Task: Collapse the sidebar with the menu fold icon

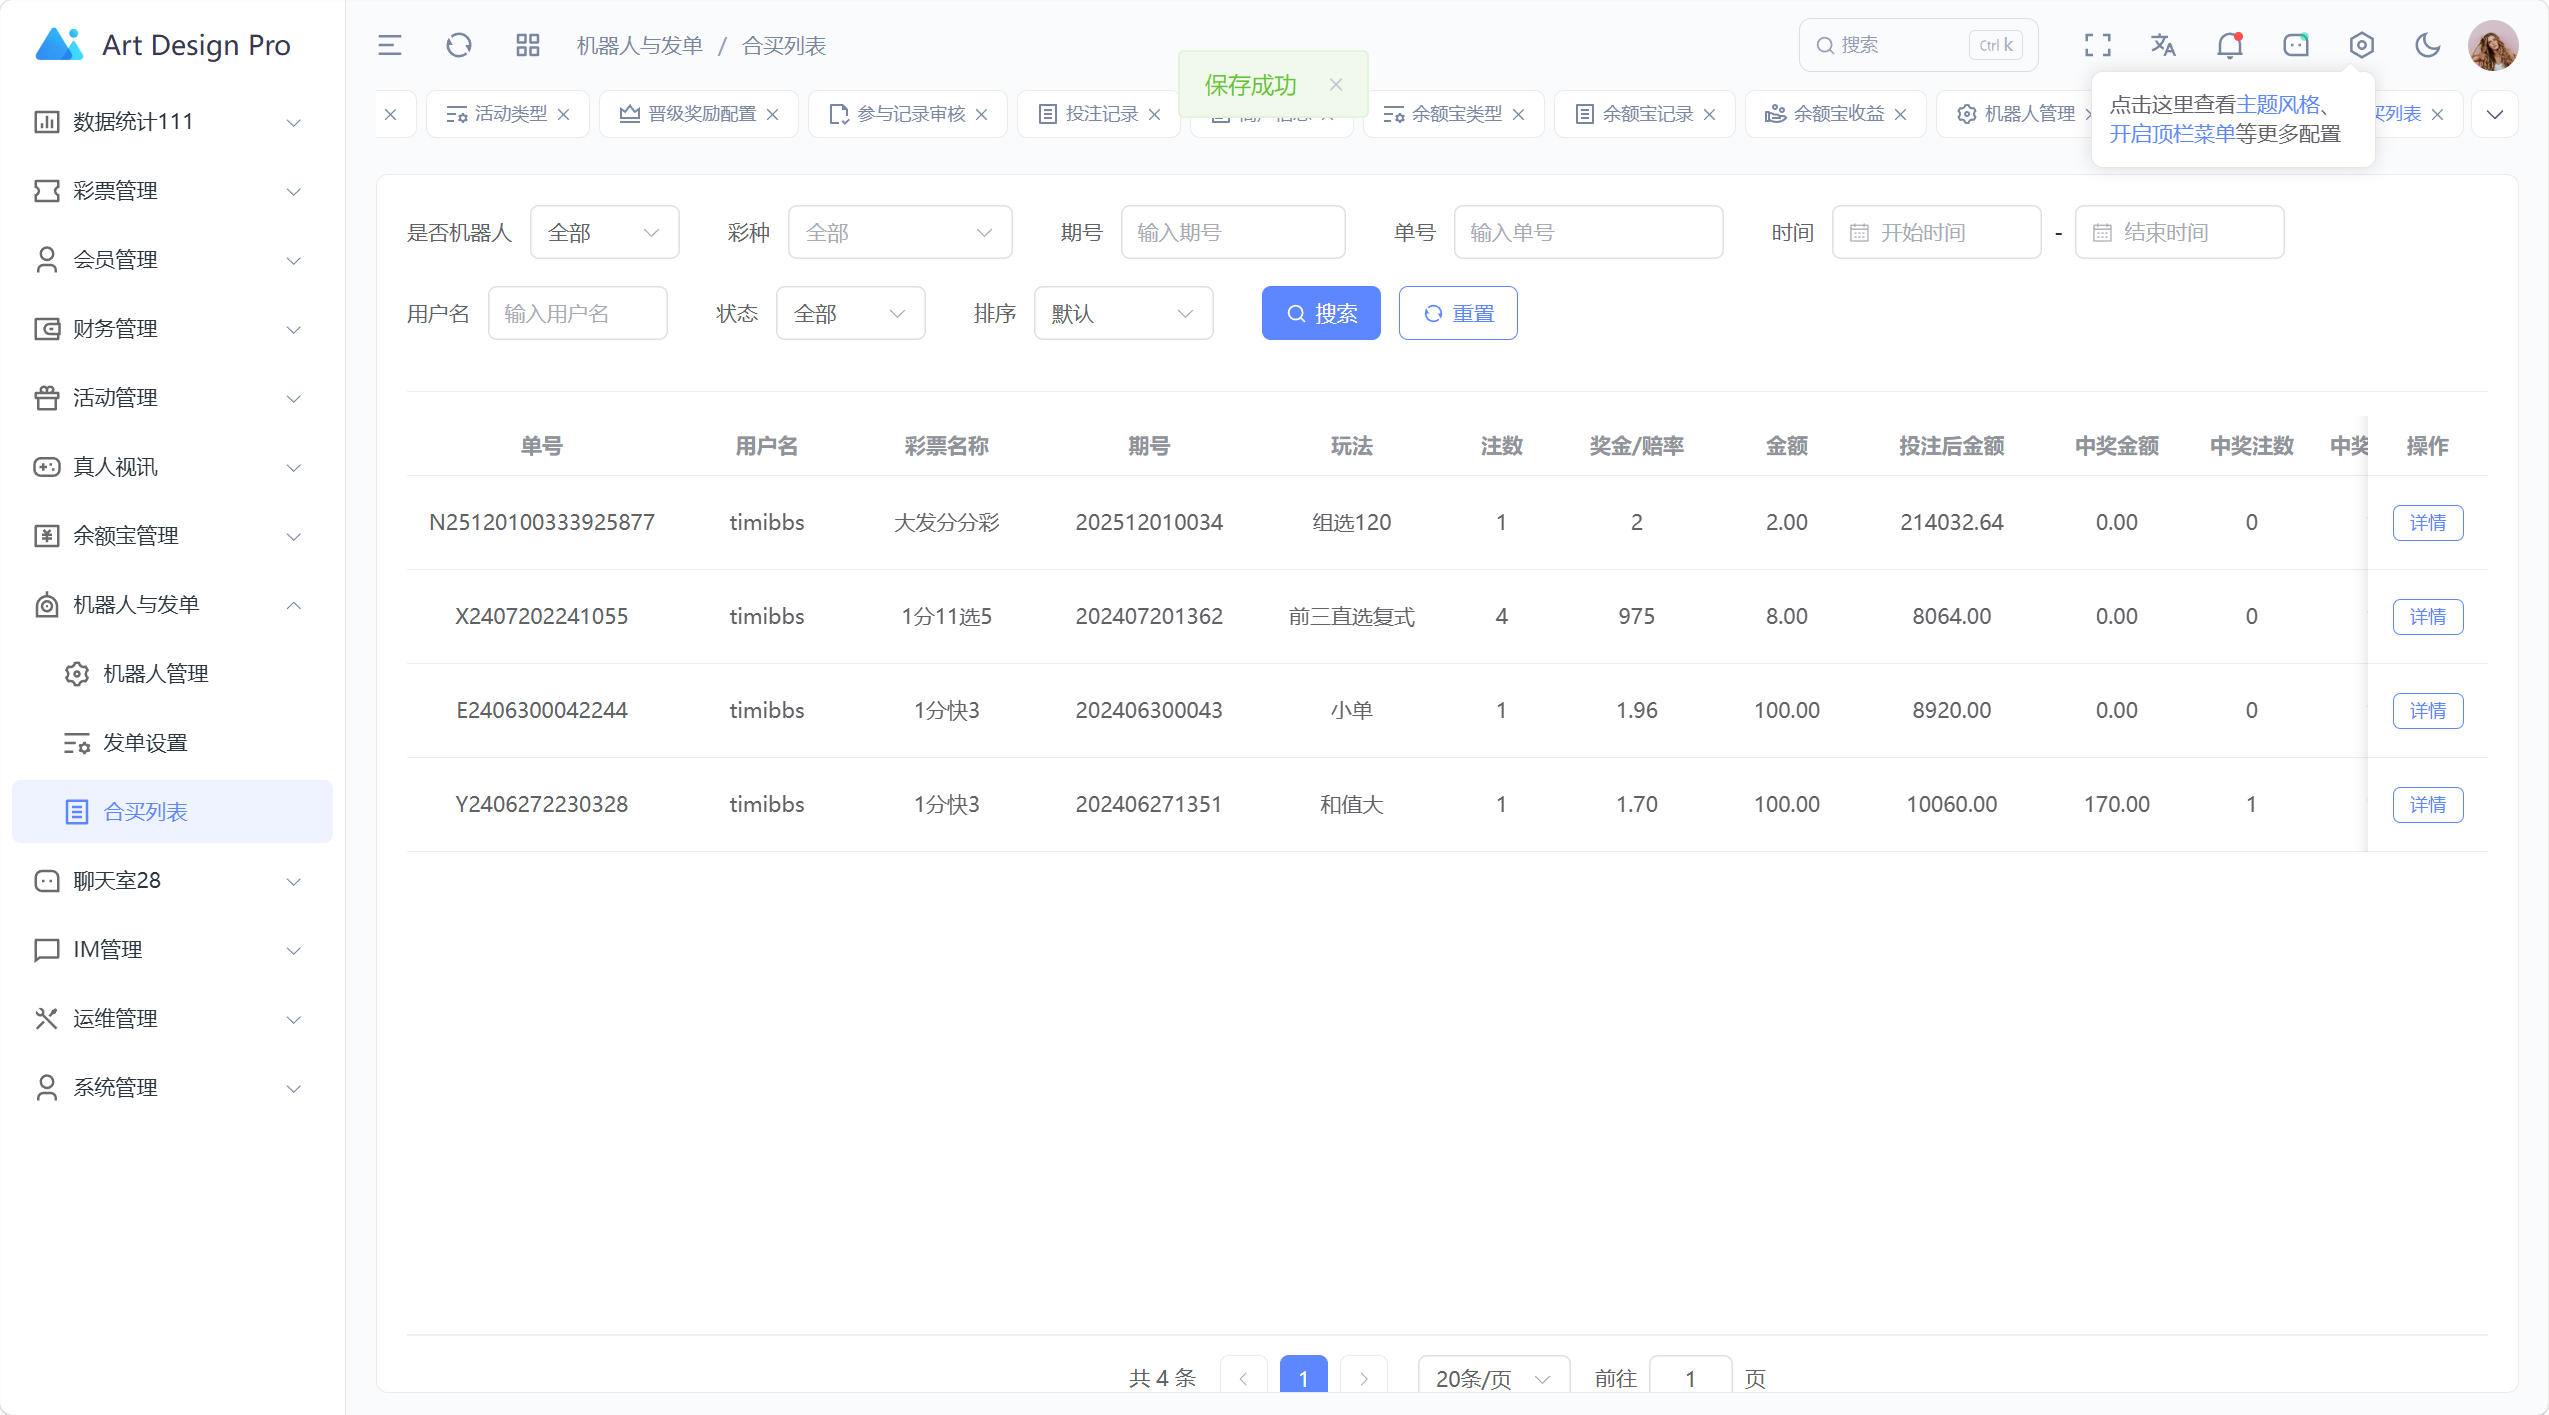Action: (389, 45)
